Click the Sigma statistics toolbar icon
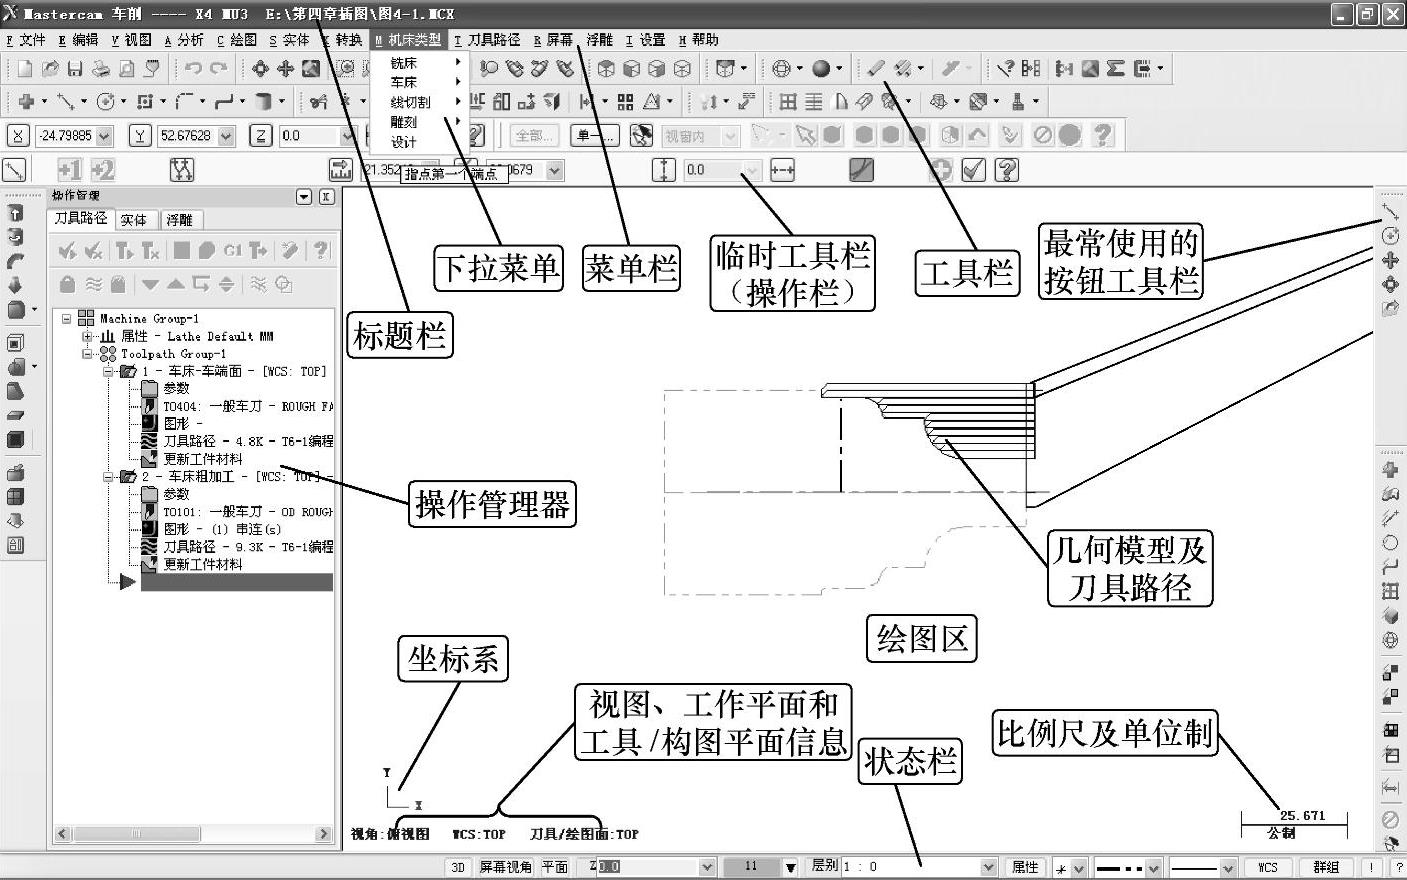Viewport: 1407px width, 880px height. [1116, 69]
